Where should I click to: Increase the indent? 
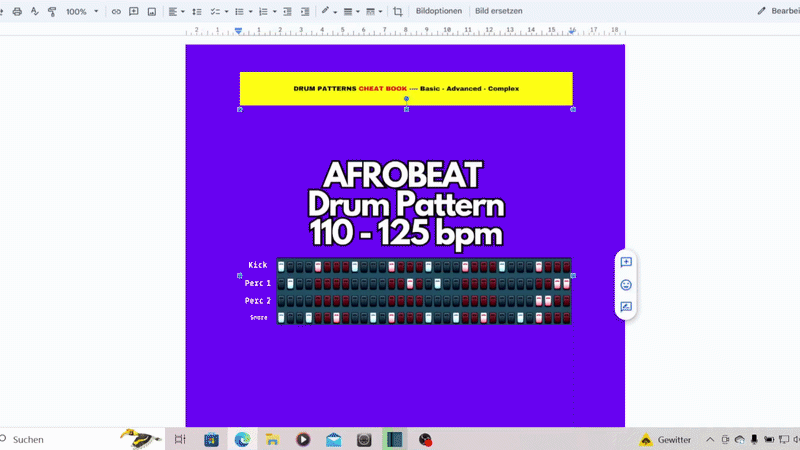click(x=305, y=11)
